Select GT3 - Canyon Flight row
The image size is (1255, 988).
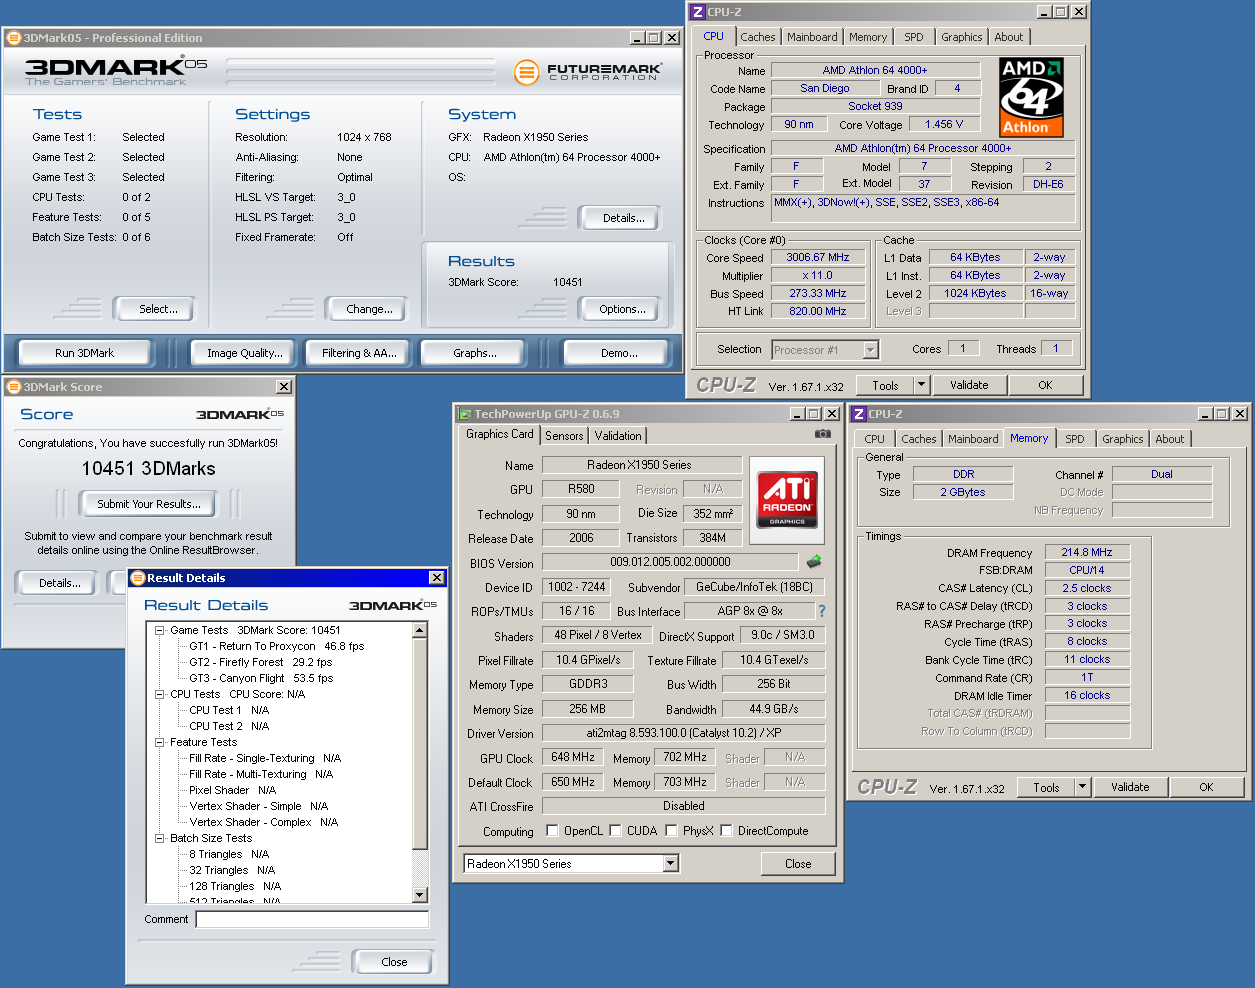261,678
